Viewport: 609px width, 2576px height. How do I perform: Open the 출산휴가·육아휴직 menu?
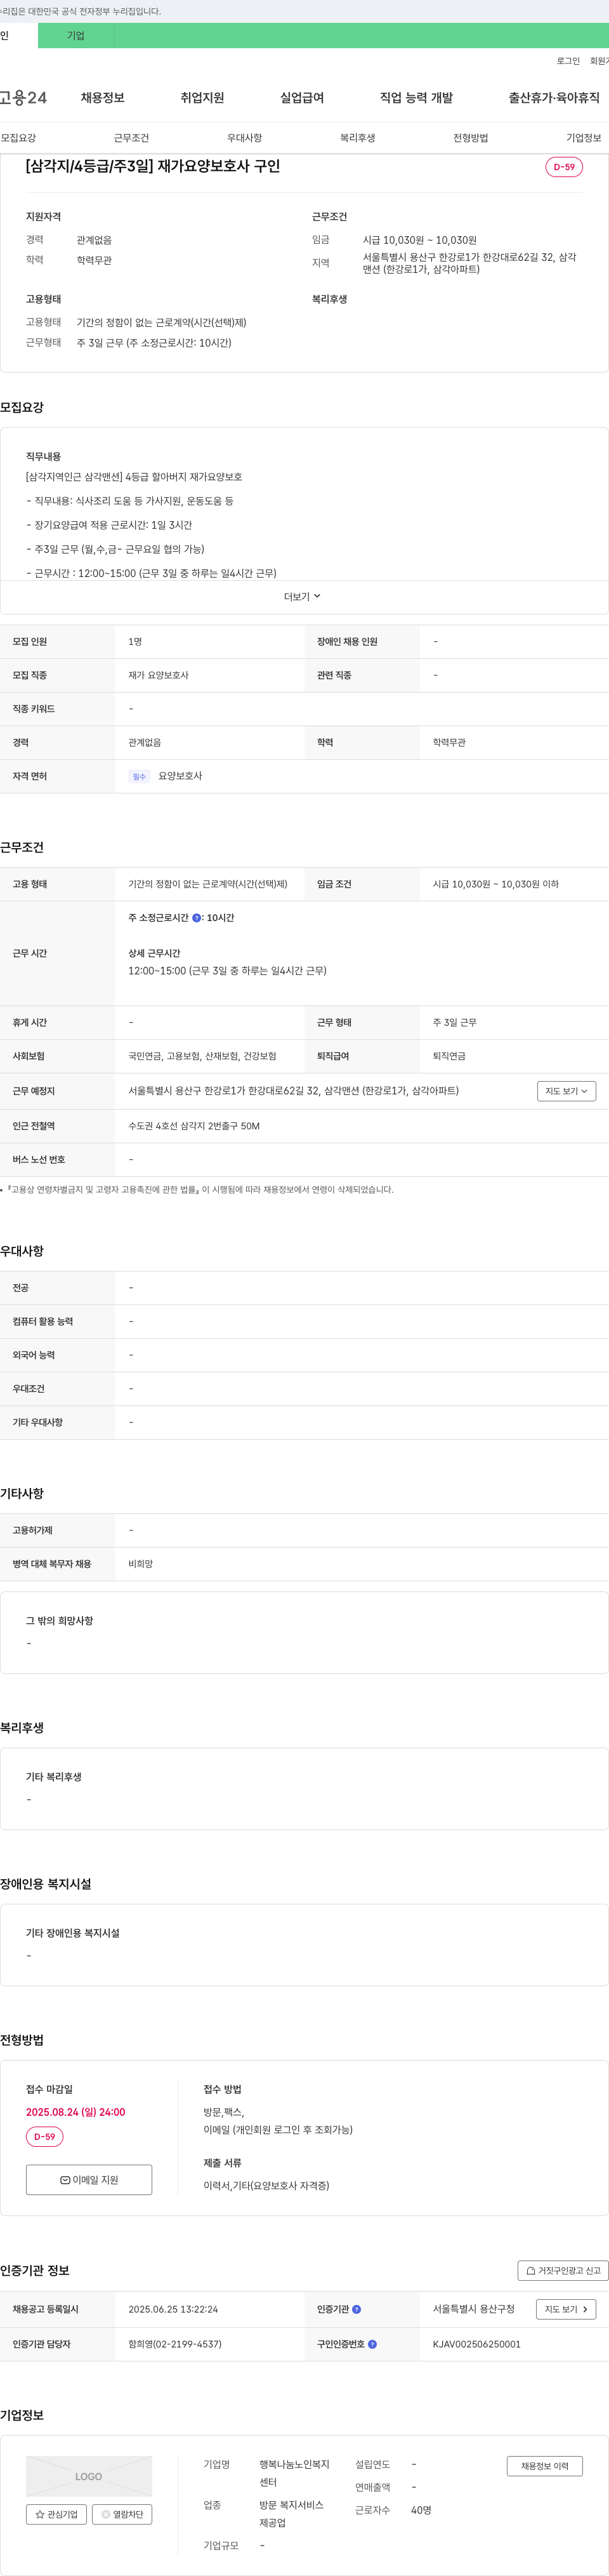554,98
